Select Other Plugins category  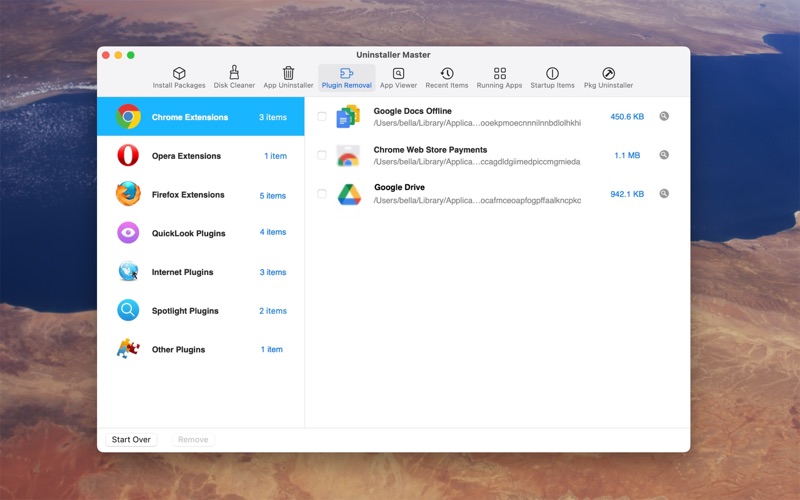[x=201, y=349]
